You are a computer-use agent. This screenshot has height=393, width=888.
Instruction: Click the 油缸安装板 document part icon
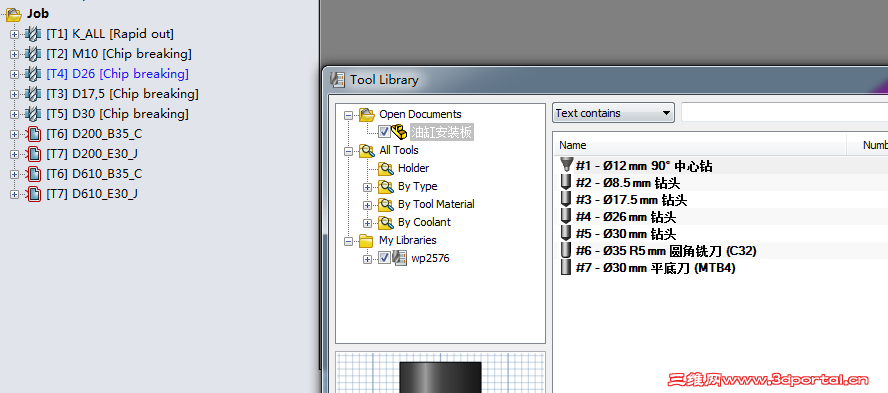coord(399,132)
